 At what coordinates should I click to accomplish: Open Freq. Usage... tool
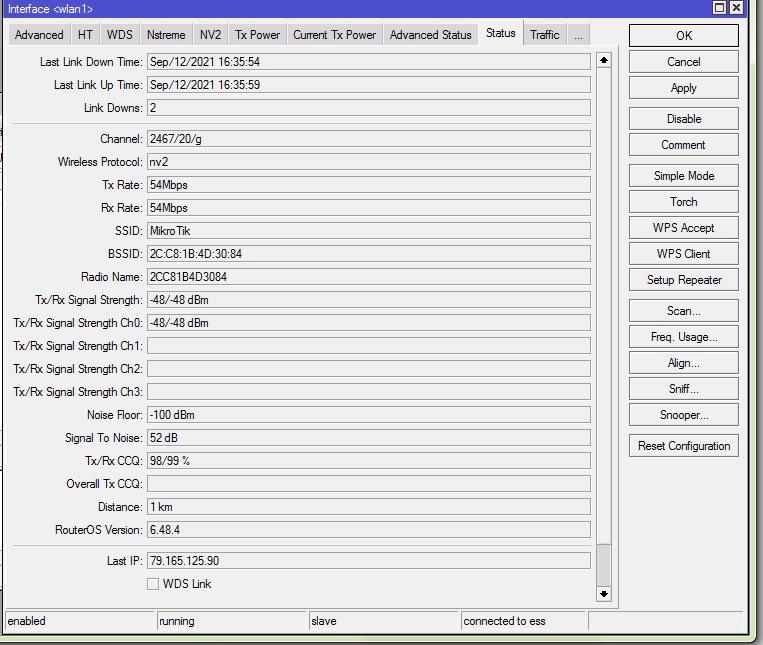684,337
